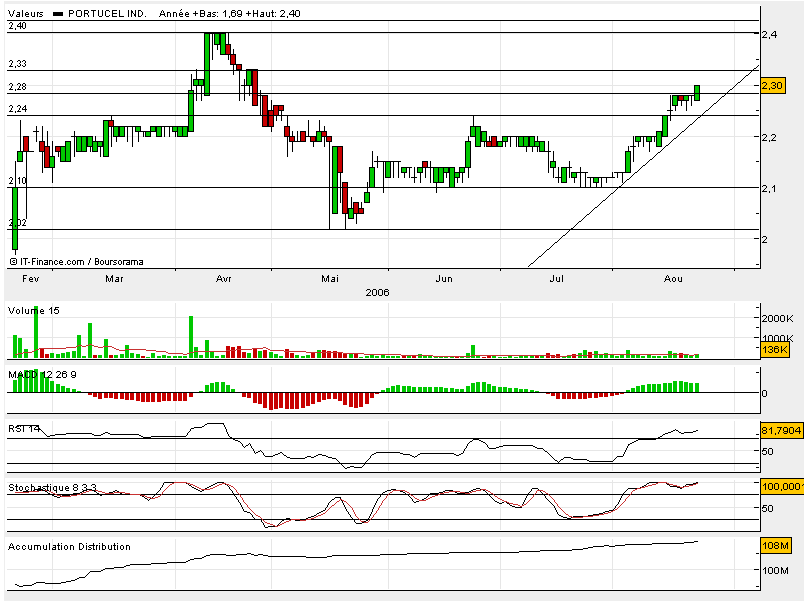Click the 100M accumulation axis label
The width and height of the screenshot is (810, 613).
point(776,571)
